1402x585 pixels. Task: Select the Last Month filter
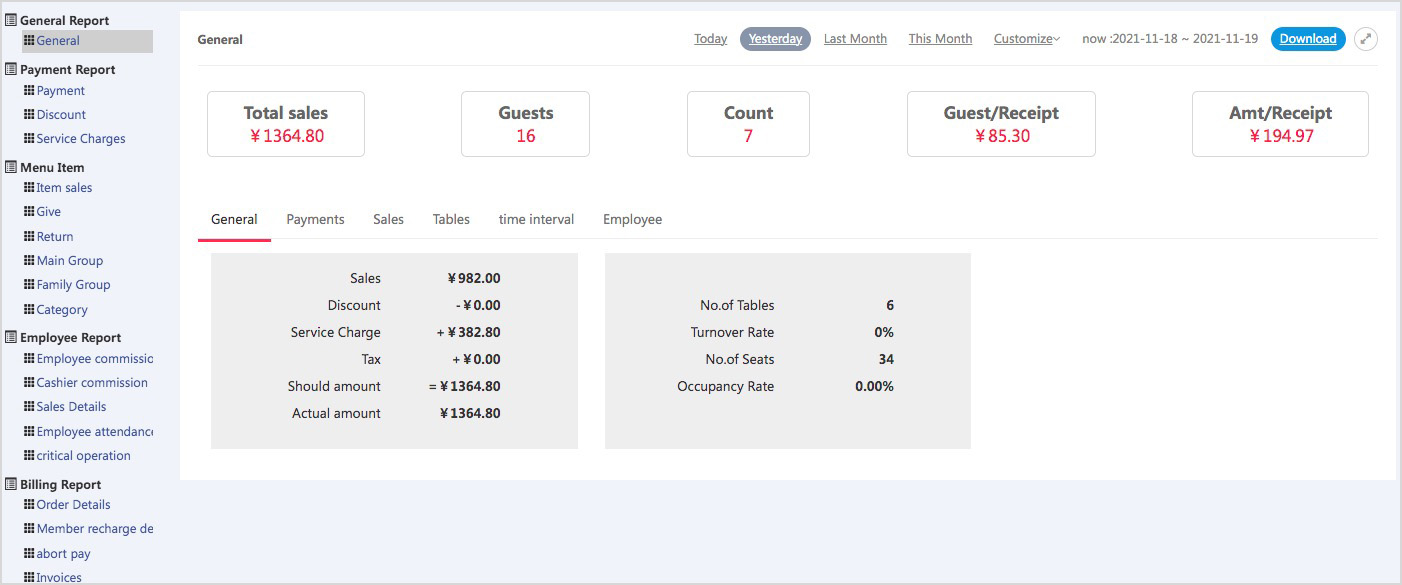(x=855, y=39)
